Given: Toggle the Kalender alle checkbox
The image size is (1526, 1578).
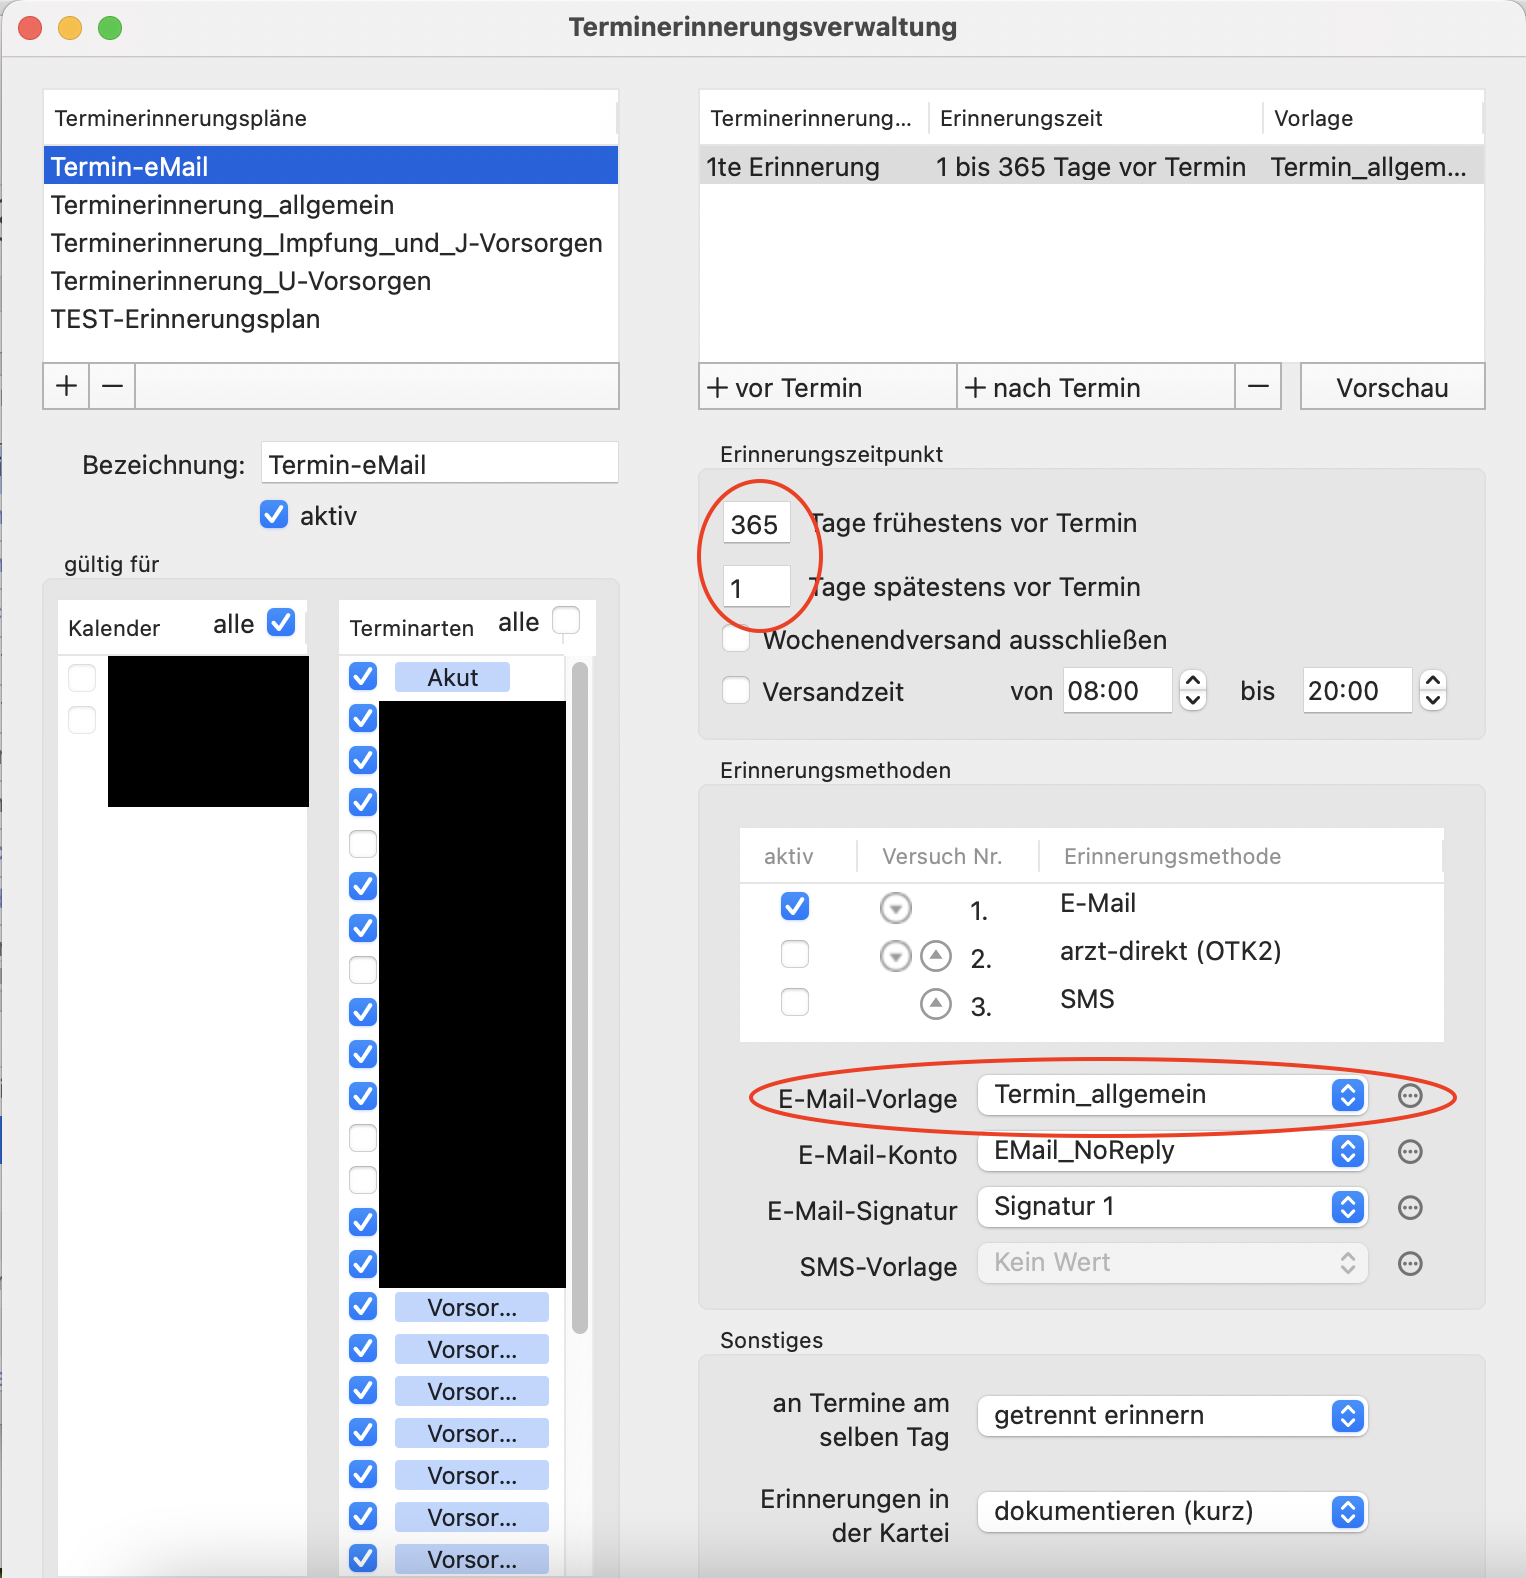Looking at the screenshot, I should [x=282, y=622].
